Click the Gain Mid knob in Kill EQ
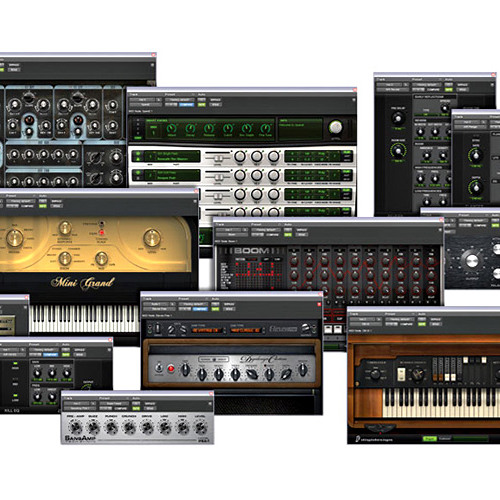This screenshot has height=500, width=500. coord(52,373)
